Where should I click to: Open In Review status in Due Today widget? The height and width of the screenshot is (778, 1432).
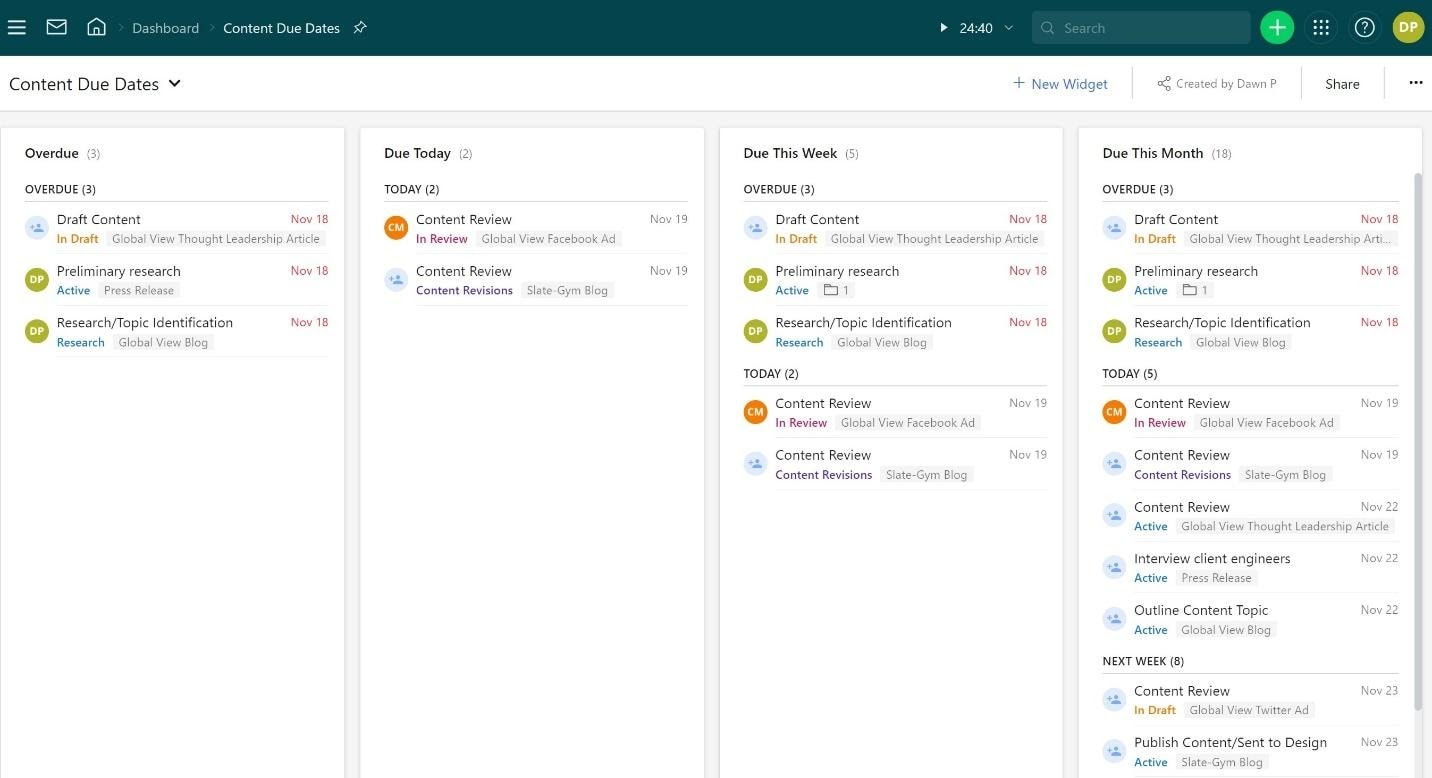click(x=442, y=239)
